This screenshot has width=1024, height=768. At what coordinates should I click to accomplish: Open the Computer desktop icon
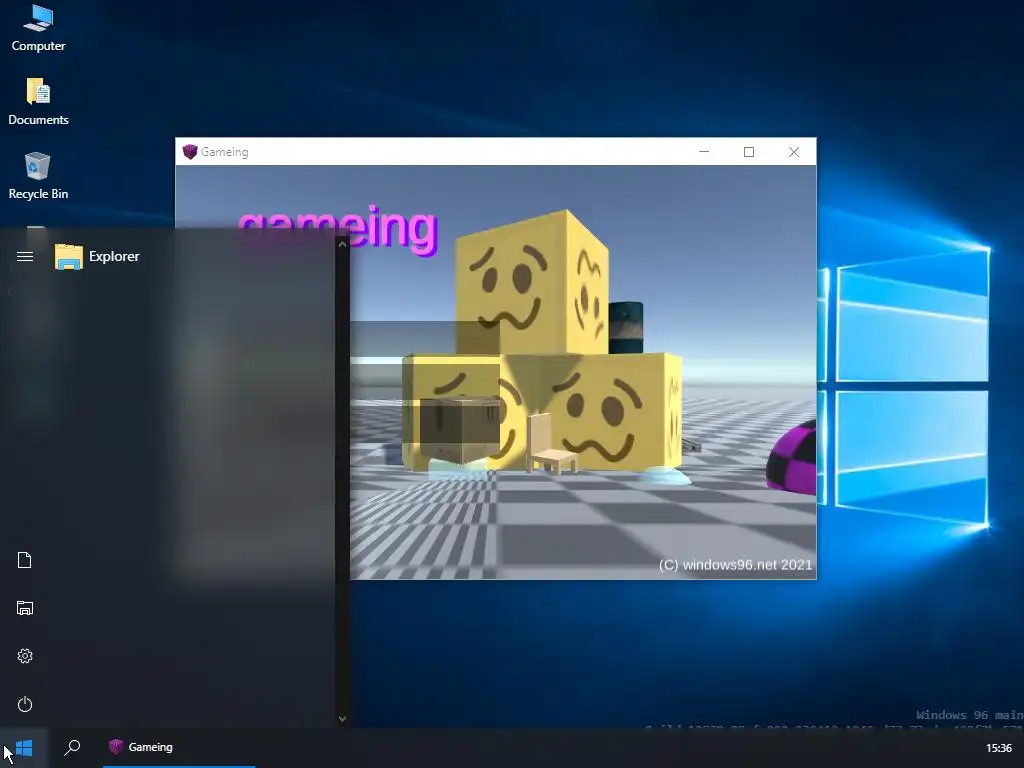click(x=38, y=27)
